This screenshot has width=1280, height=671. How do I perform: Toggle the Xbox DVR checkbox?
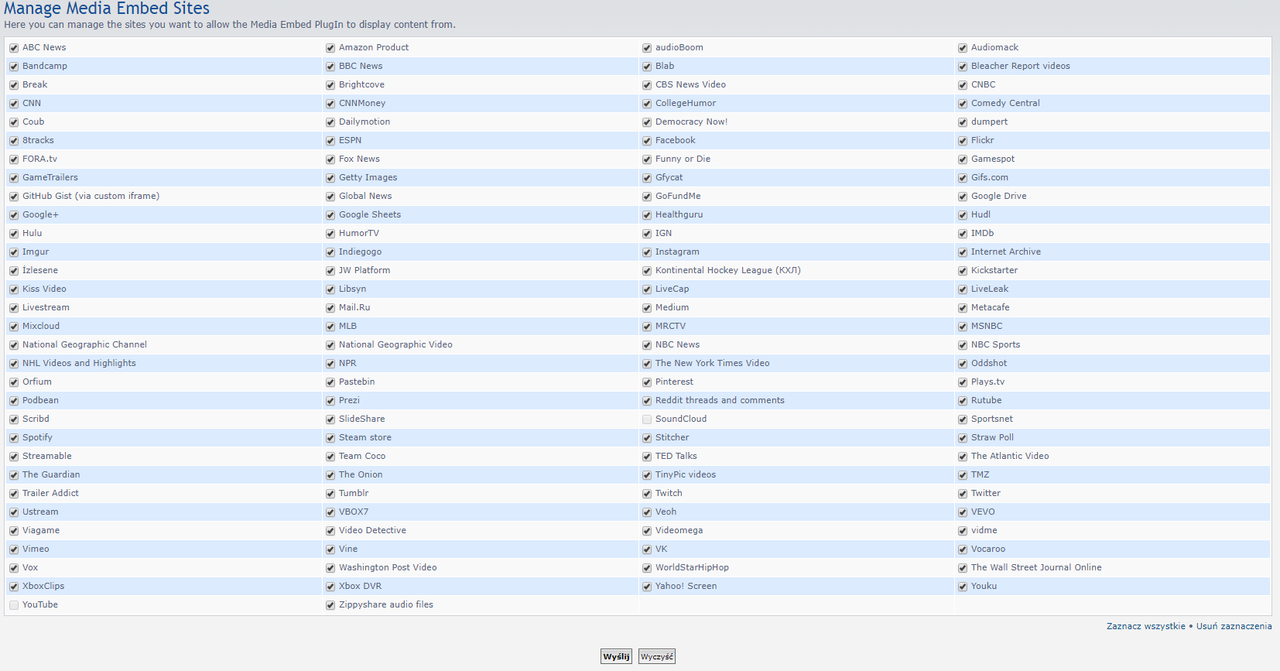(x=330, y=586)
